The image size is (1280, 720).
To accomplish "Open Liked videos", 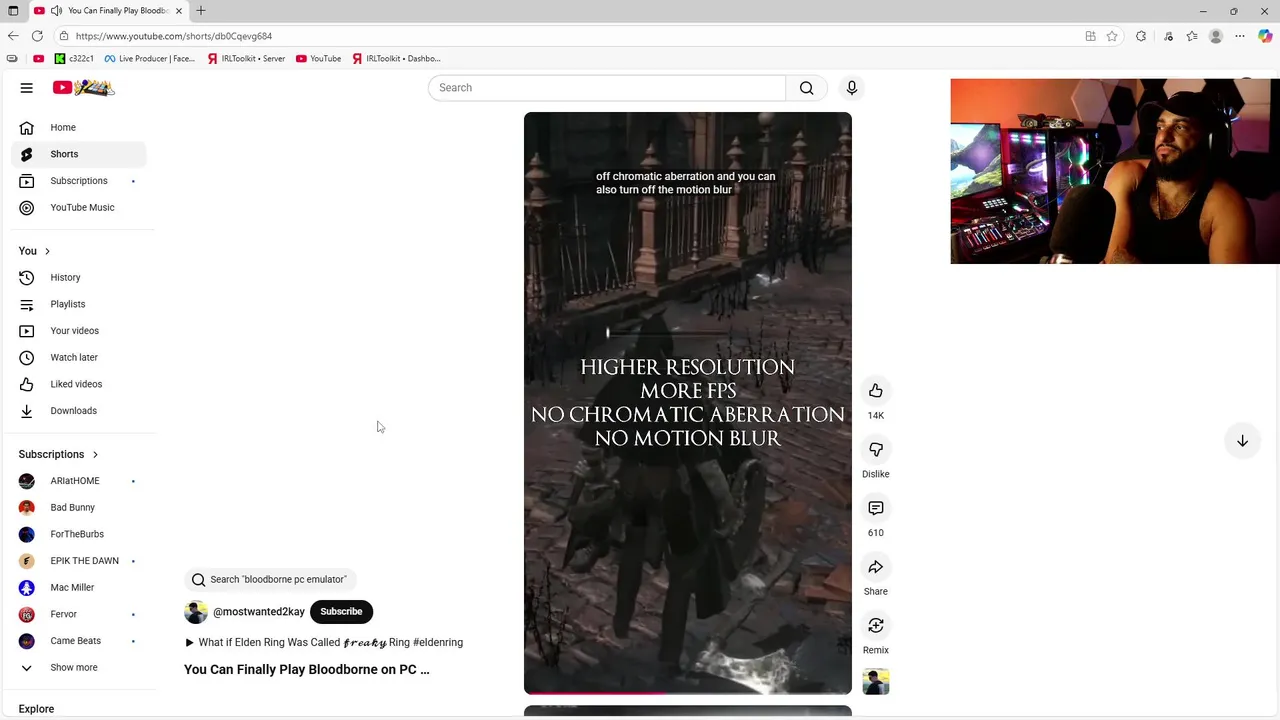I will click(79, 384).
